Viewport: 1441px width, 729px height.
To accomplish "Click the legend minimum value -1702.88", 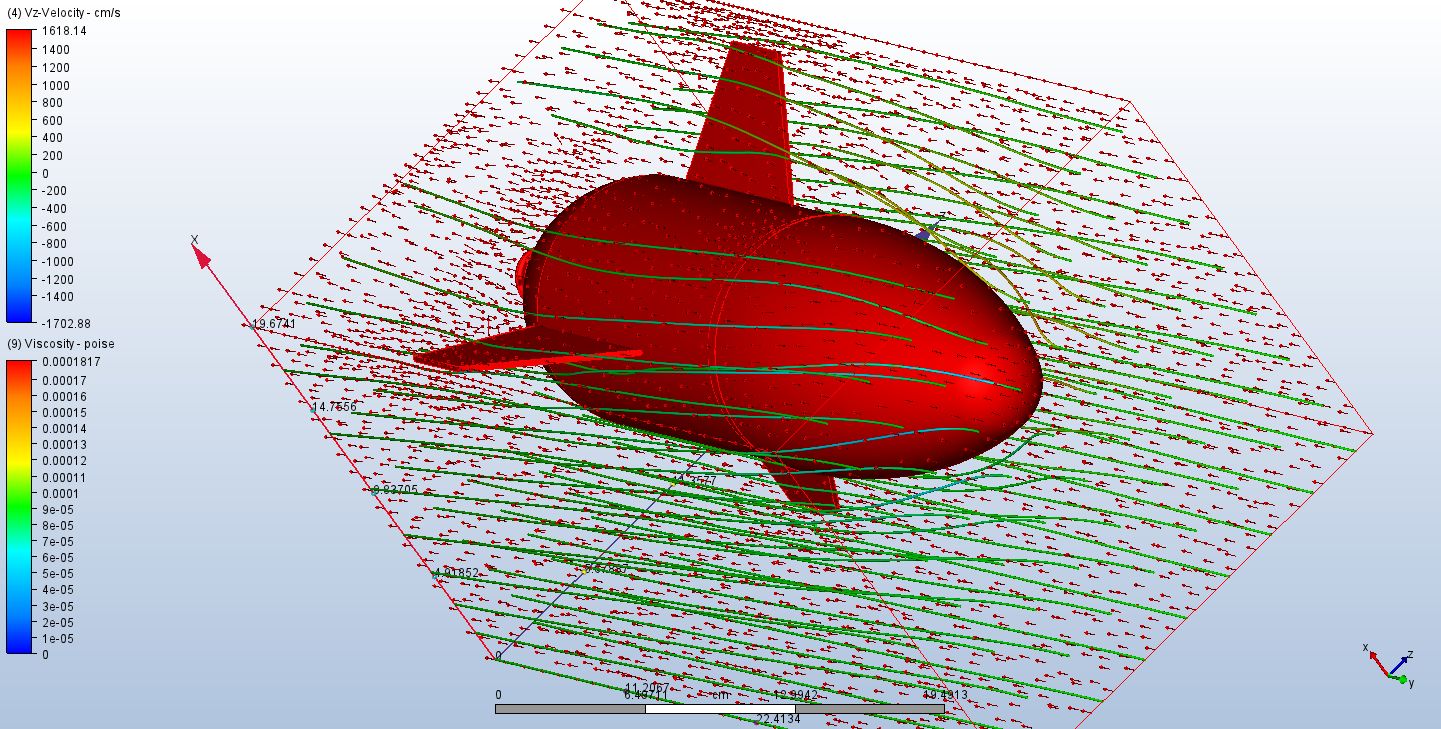I will coord(65,323).
